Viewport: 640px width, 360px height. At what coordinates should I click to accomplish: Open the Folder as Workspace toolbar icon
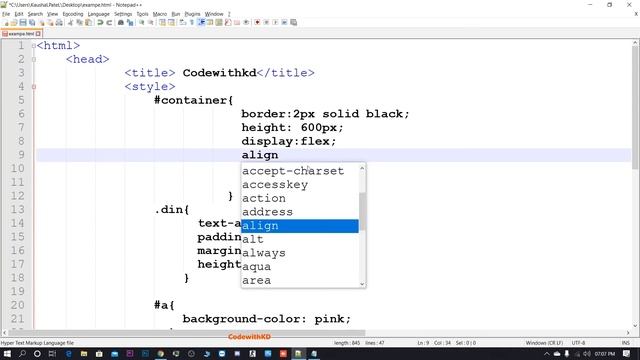[x=237, y=22]
